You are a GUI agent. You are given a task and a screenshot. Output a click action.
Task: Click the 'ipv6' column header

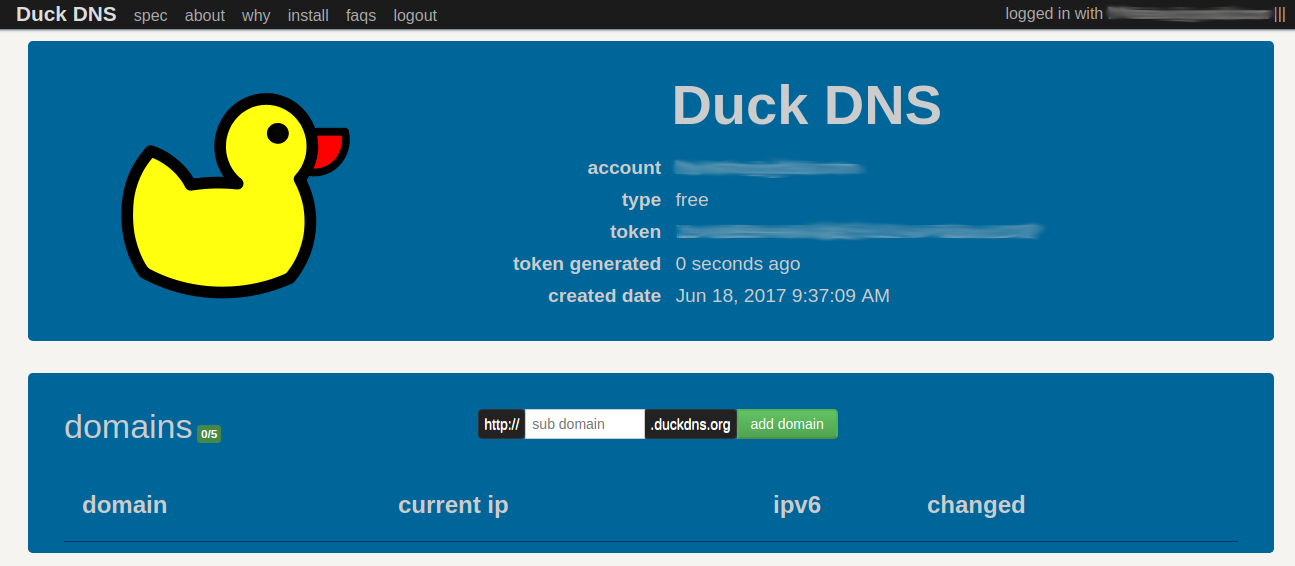(x=797, y=505)
